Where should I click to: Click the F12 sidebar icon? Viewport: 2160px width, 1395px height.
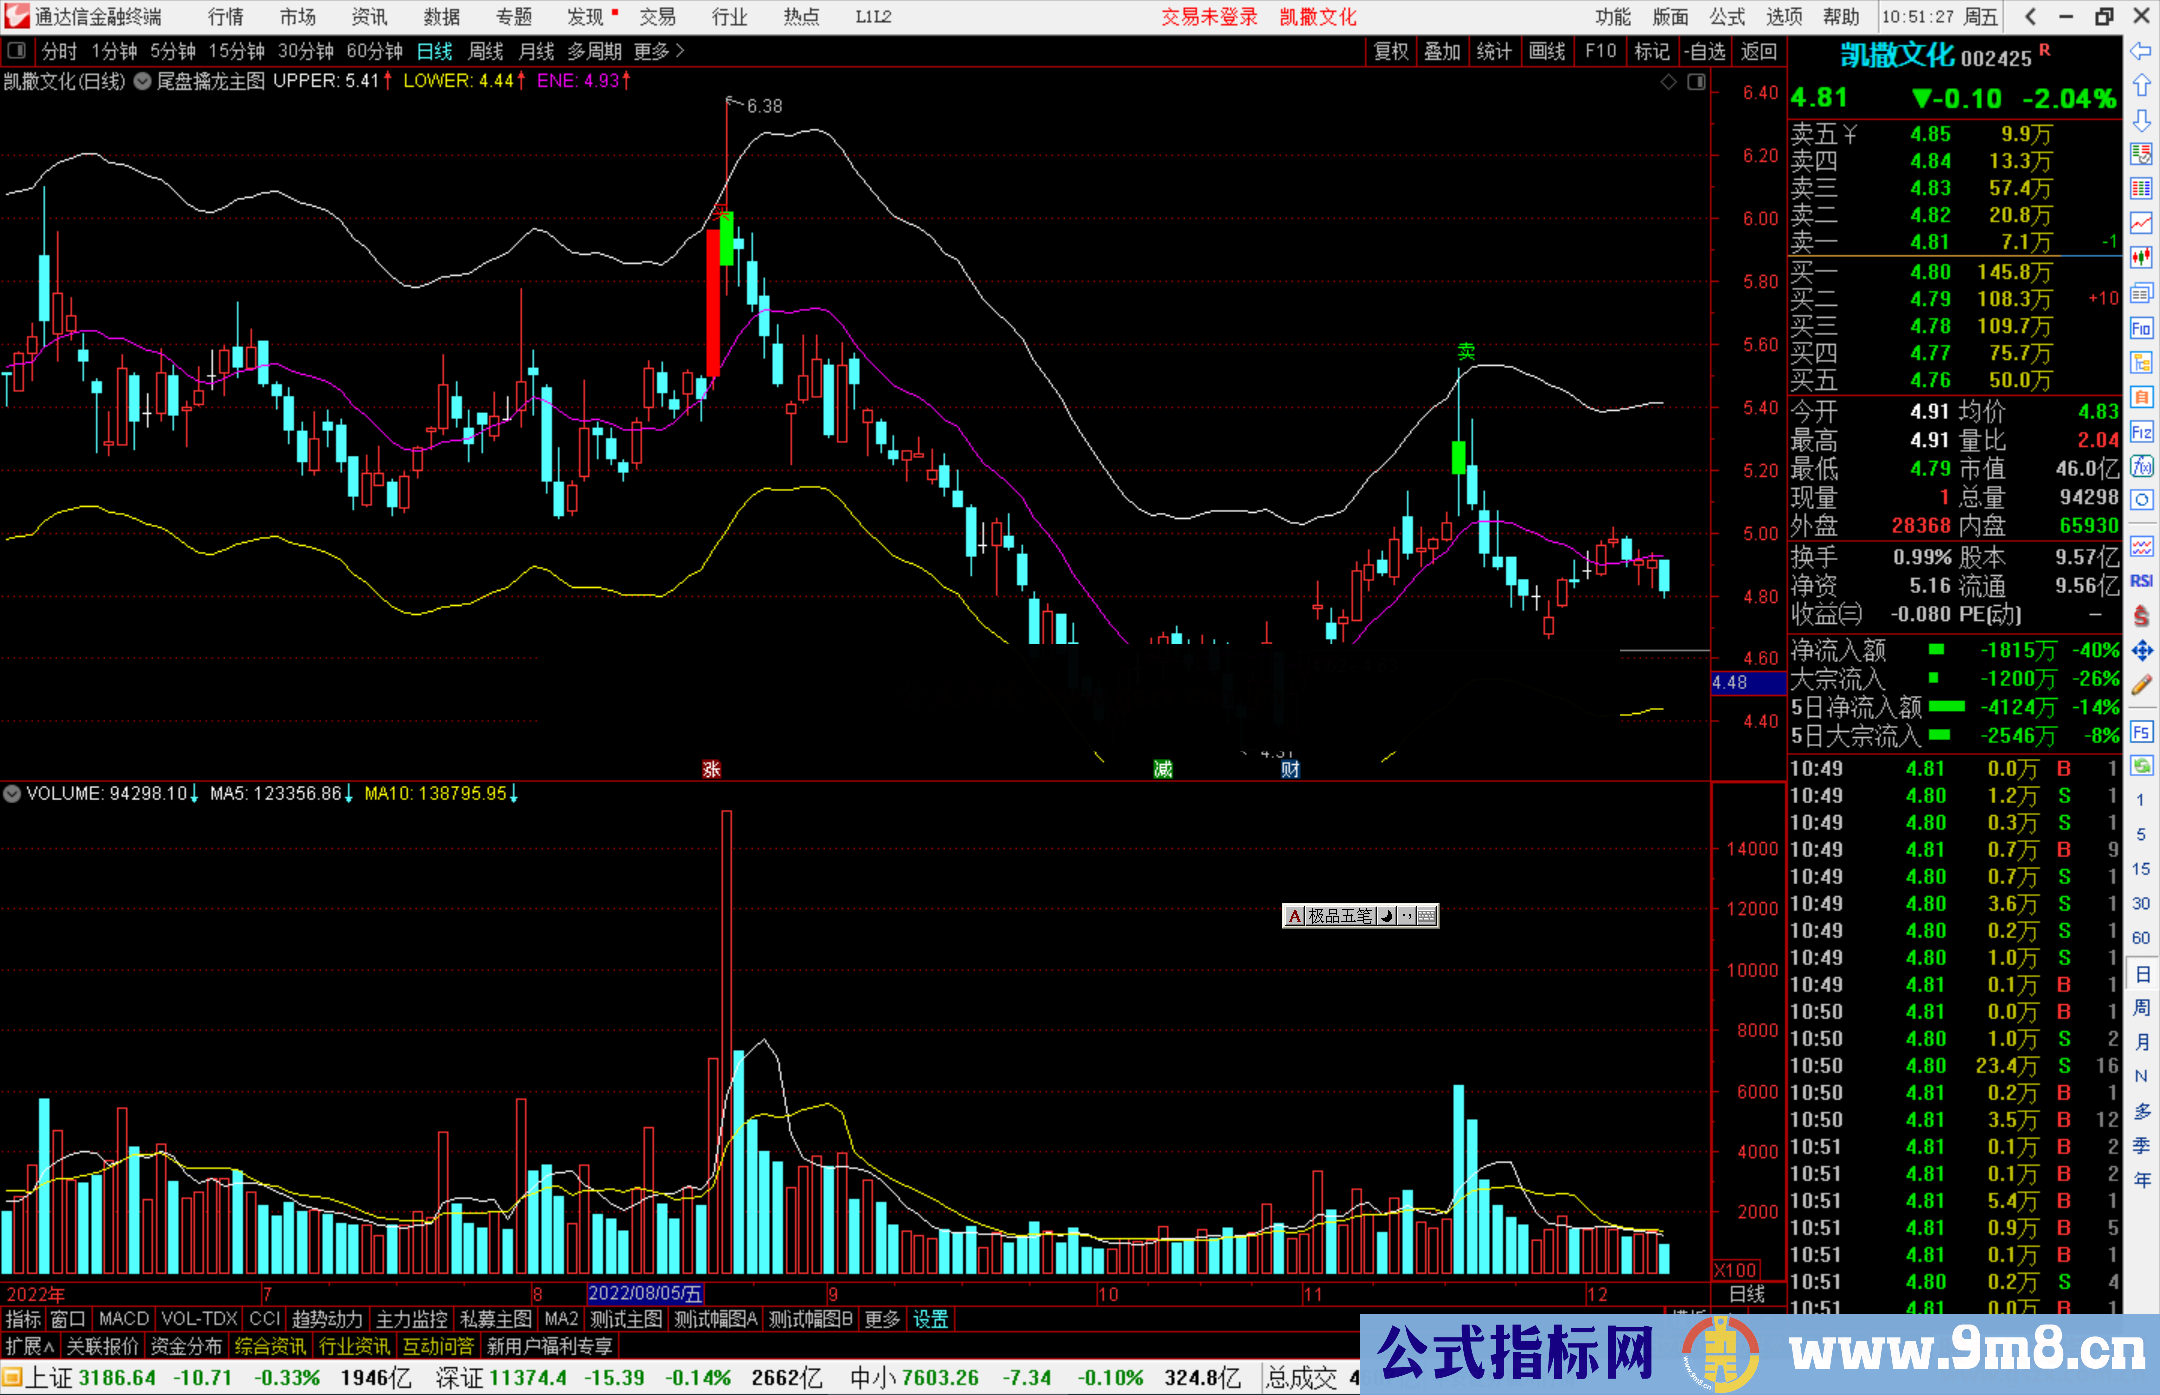tap(2141, 432)
